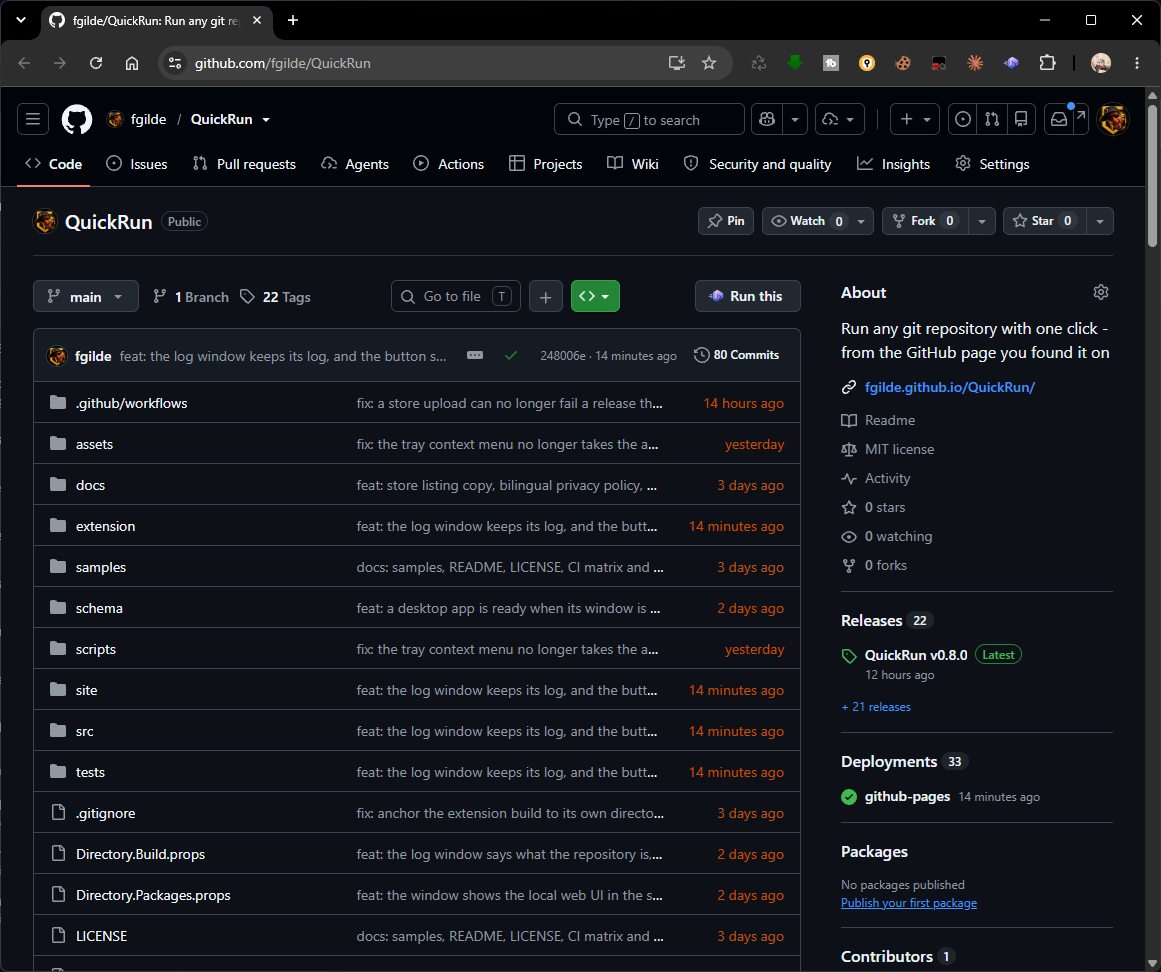Expand the Copilot dropdown arrow in header
Image resolution: width=1161 pixels, height=972 pixels.
[x=795, y=119]
